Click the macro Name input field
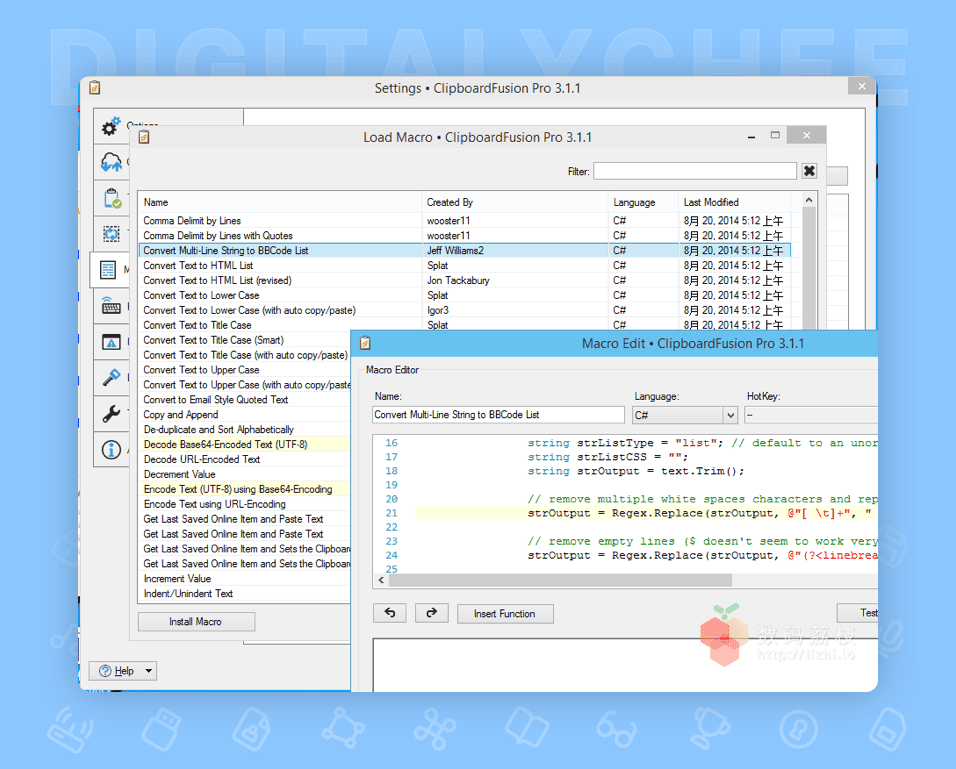This screenshot has height=769, width=956. point(498,415)
